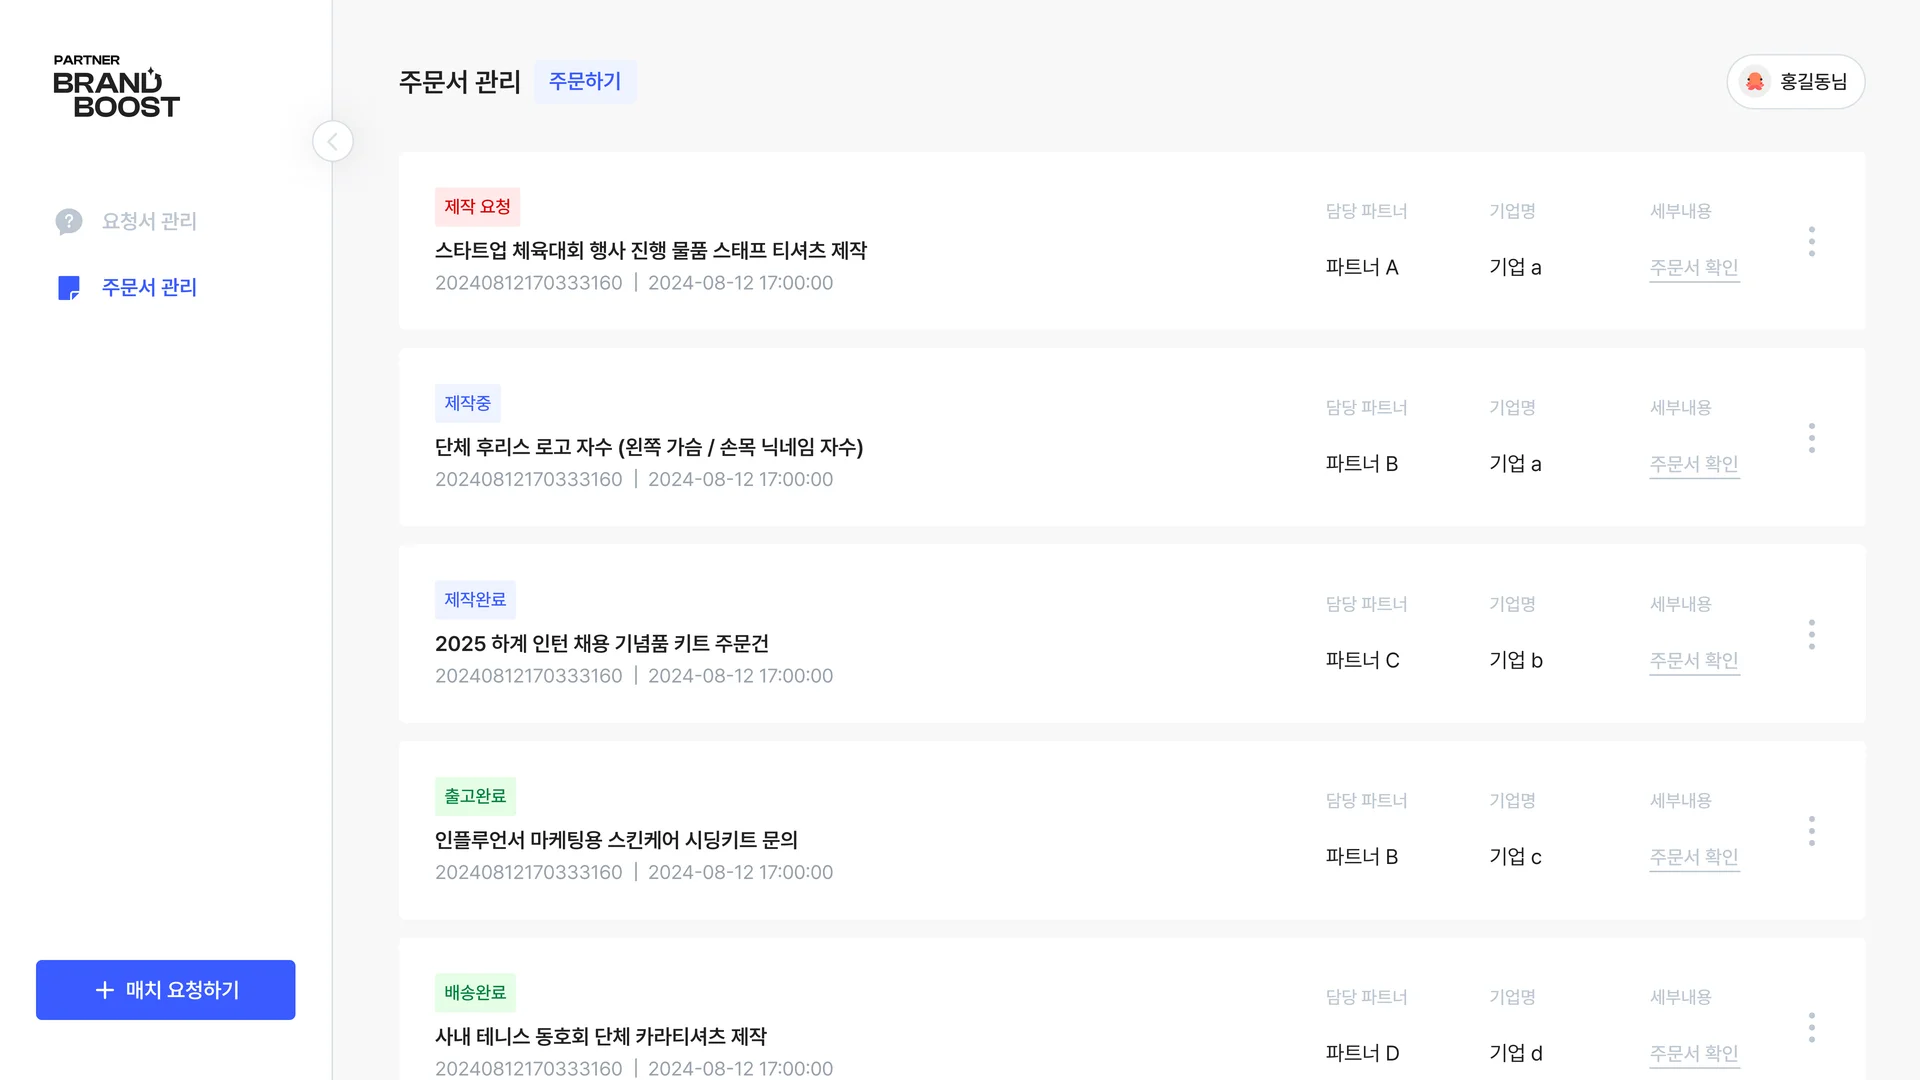1920x1080 pixels.
Task: Open 주문서 확인 for the 티셔츠 제작 order
Action: (1694, 267)
